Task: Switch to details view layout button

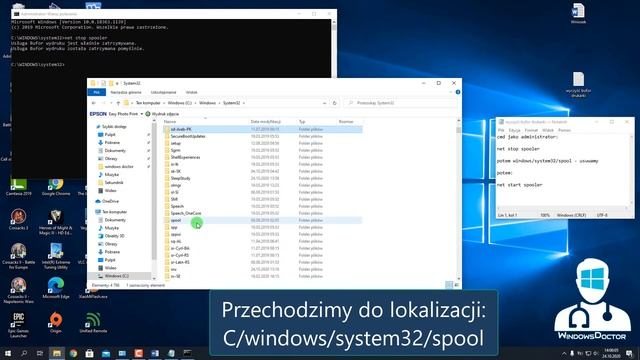Action: (449, 285)
